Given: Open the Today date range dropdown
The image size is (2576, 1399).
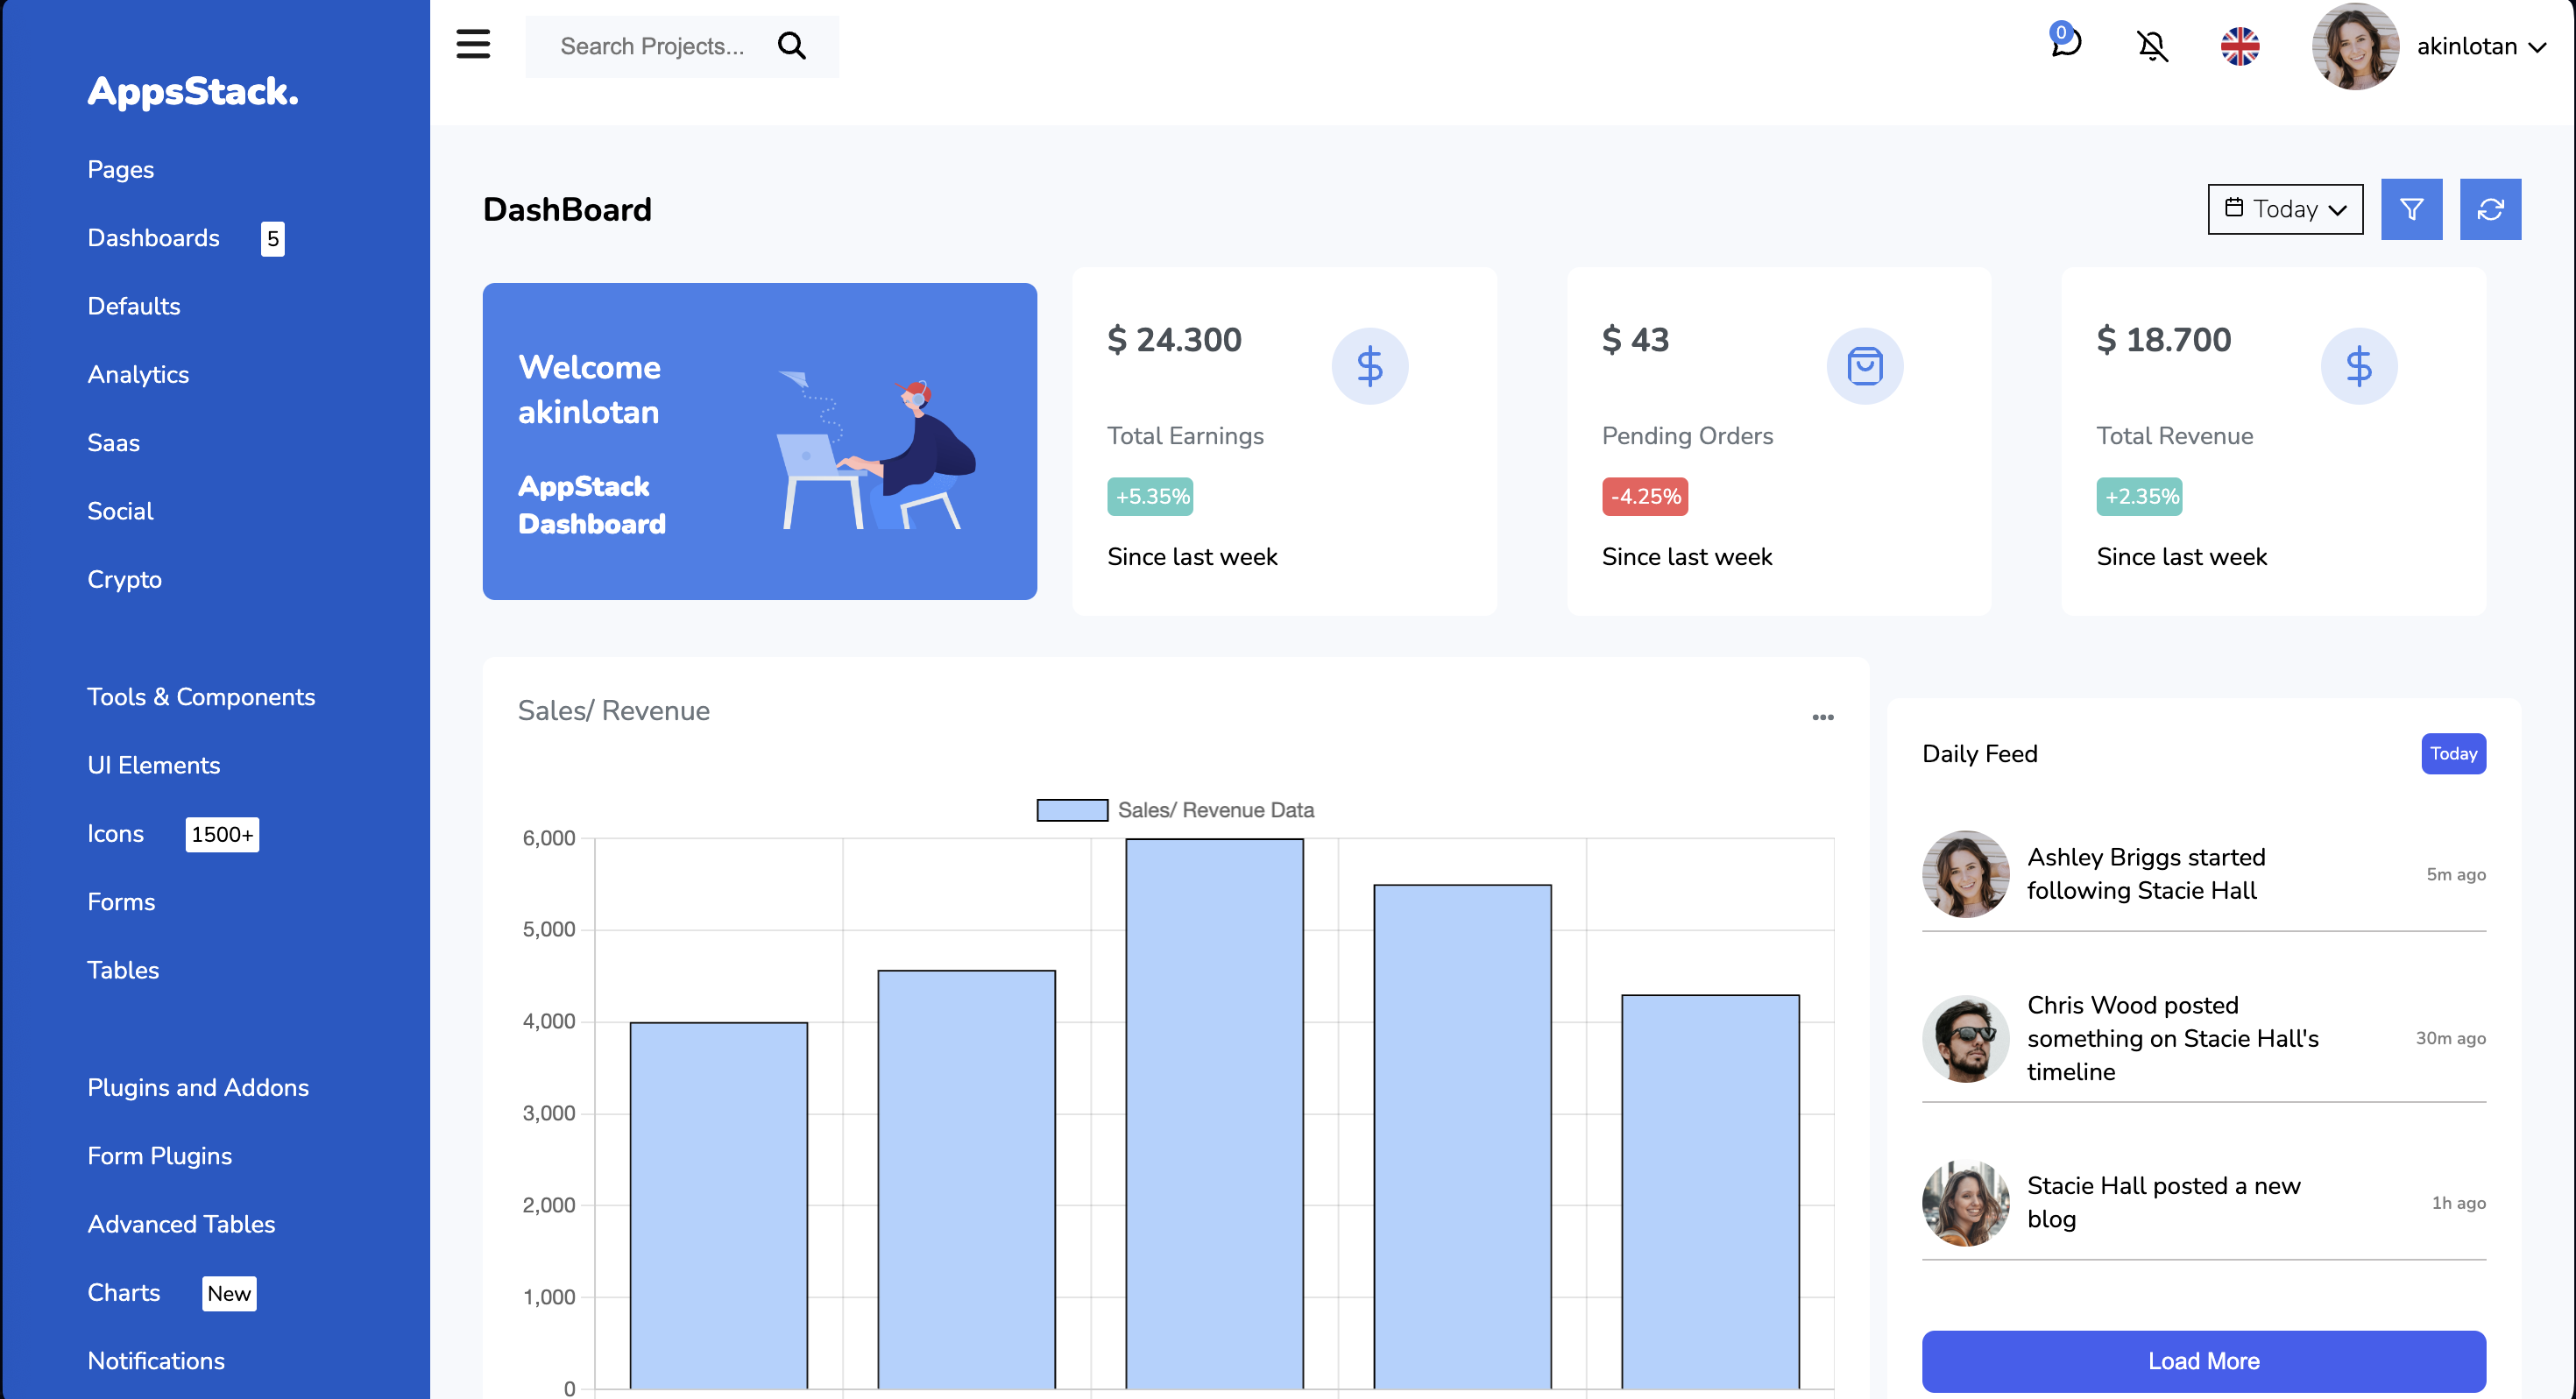Looking at the screenshot, I should point(2285,209).
